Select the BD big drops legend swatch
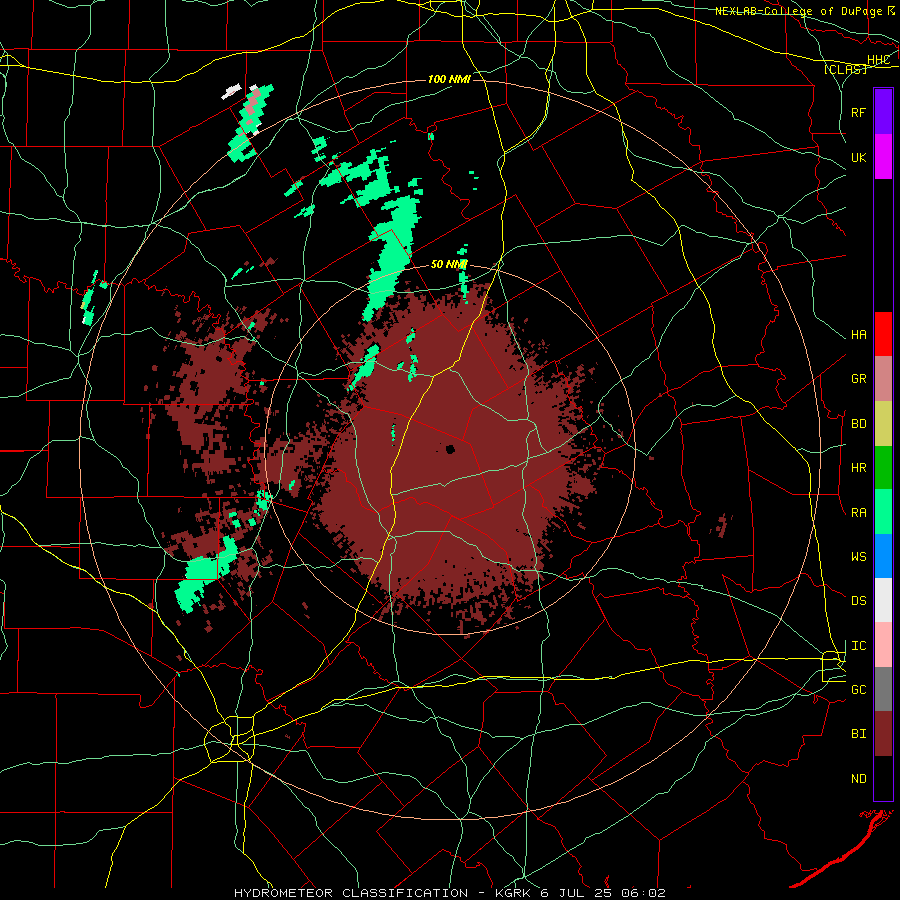The height and width of the screenshot is (900, 900). click(883, 424)
